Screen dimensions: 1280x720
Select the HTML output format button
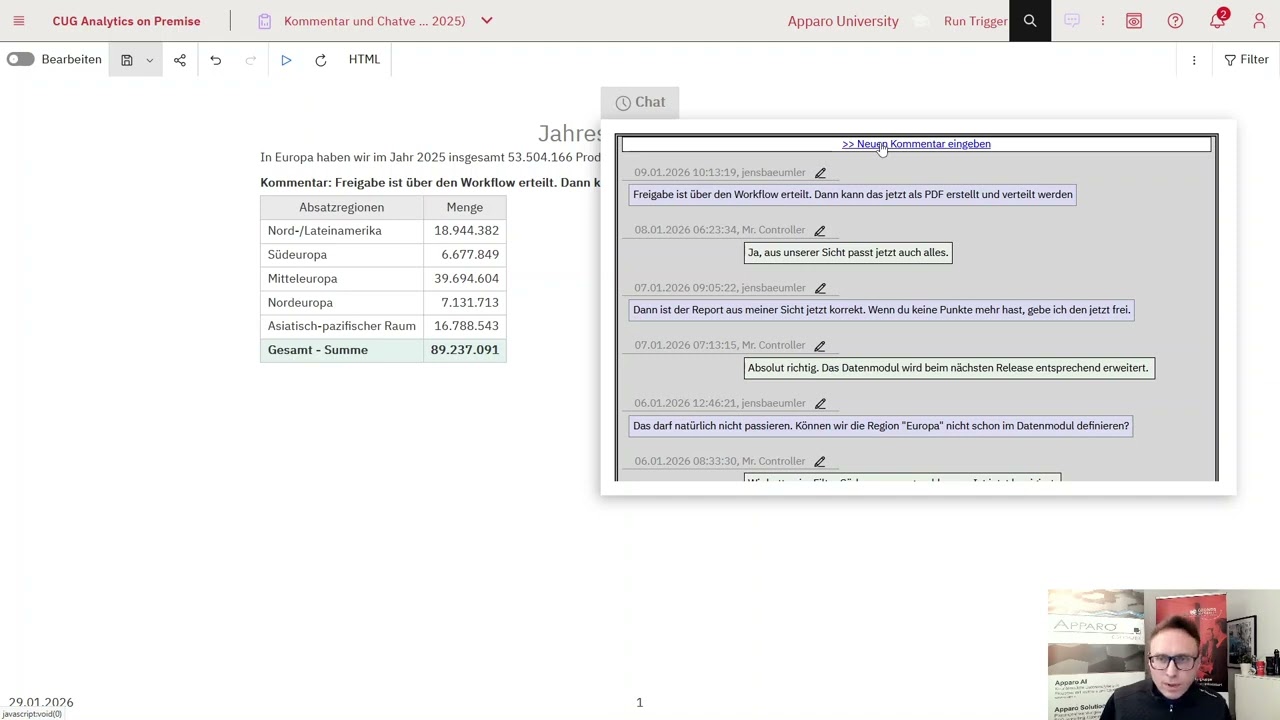(364, 60)
